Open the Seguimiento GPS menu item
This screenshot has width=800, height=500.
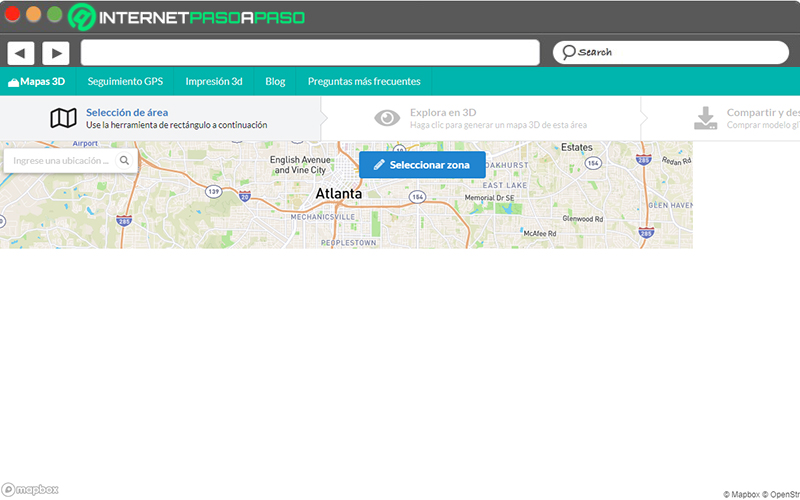125,82
